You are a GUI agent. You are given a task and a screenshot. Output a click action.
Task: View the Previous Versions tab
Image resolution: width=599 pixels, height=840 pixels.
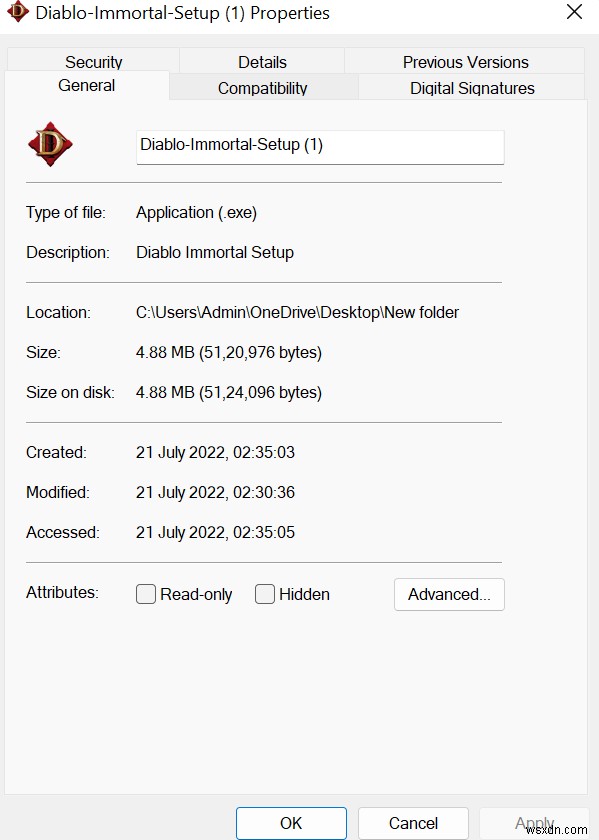(x=465, y=62)
